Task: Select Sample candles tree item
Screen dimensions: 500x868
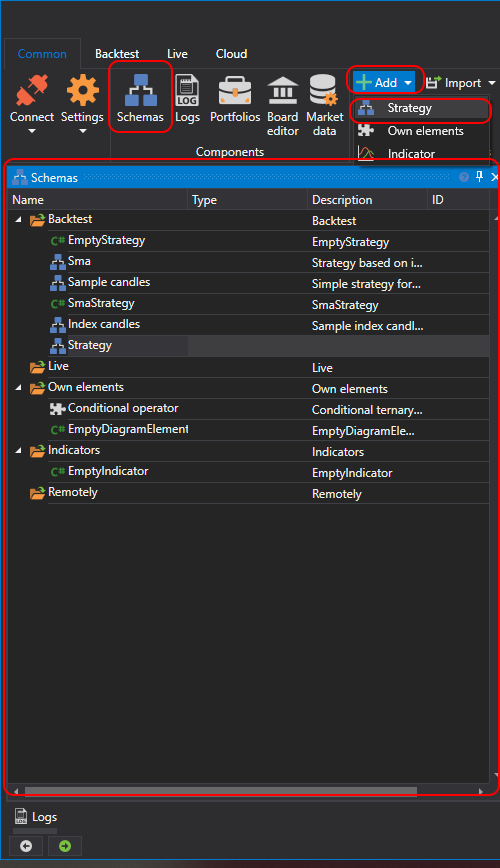Action: coord(109,282)
